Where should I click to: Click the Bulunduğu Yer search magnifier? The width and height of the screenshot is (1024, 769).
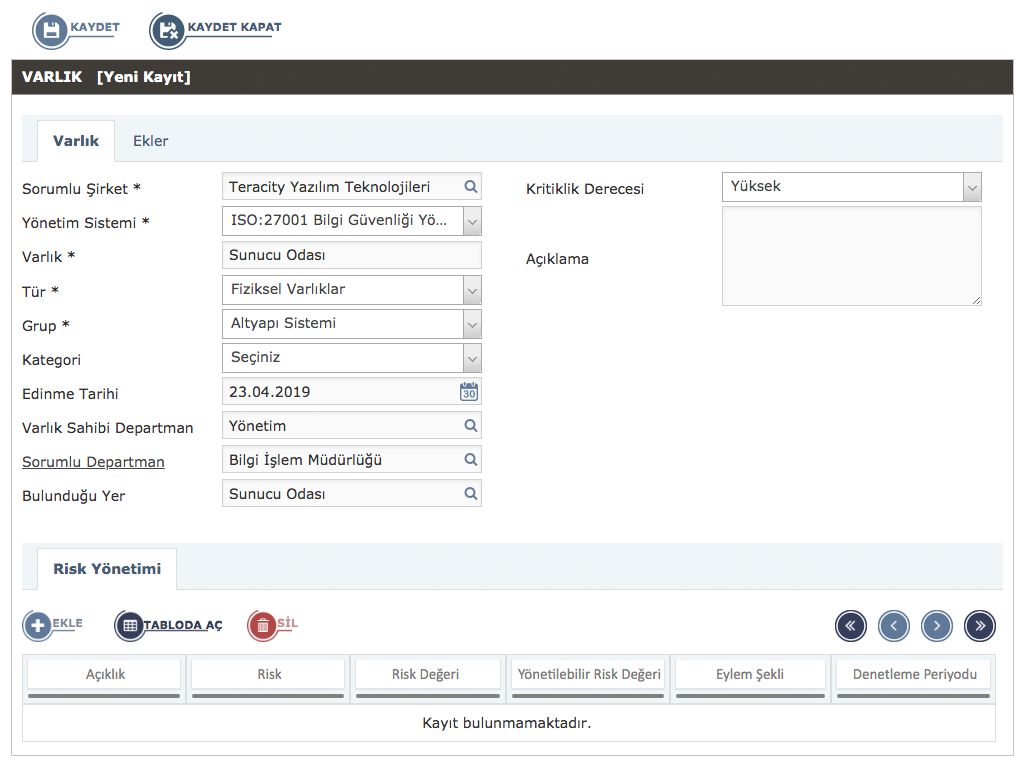click(x=471, y=494)
